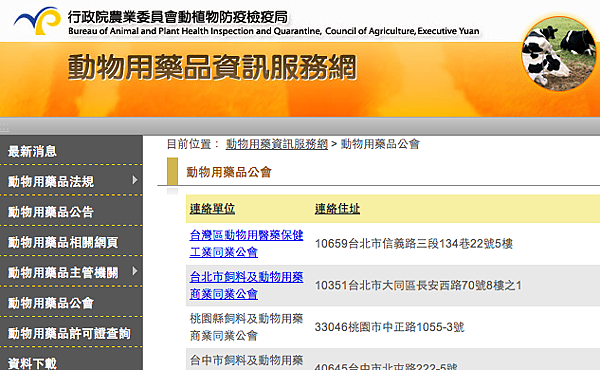This screenshot has width=600, height=370.
Task: Select address 10351台北市大同區長安西路70號8樓之1
Action: click(x=418, y=285)
